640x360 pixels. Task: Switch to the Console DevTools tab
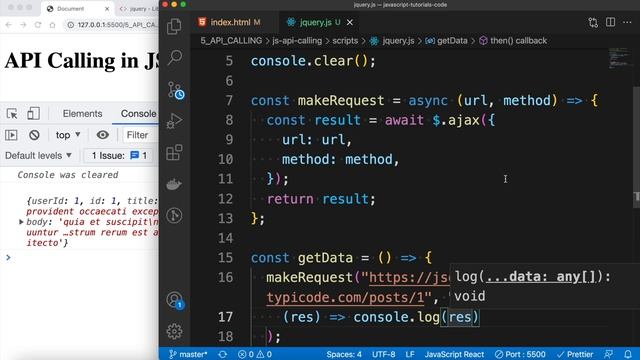pyautogui.click(x=138, y=113)
